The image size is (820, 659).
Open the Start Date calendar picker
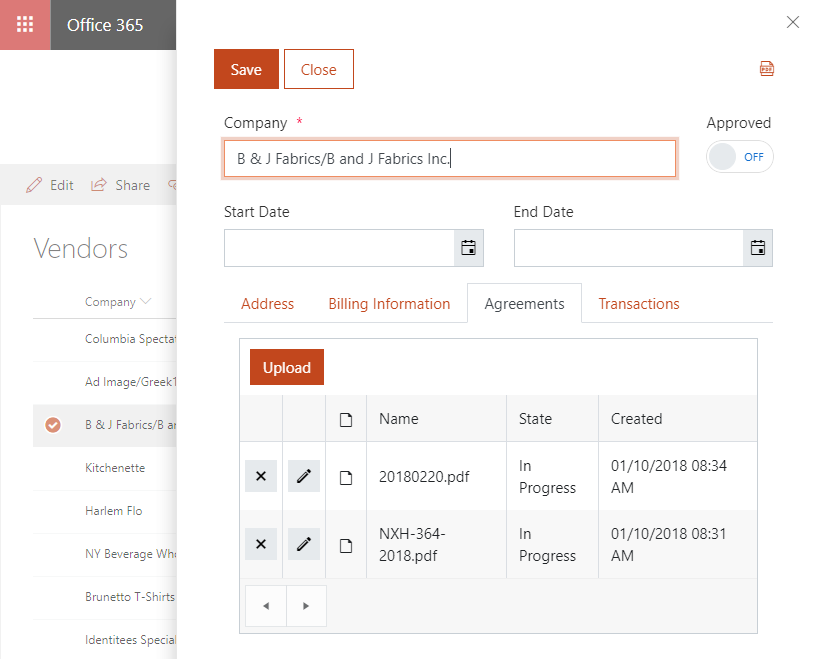tap(468, 248)
